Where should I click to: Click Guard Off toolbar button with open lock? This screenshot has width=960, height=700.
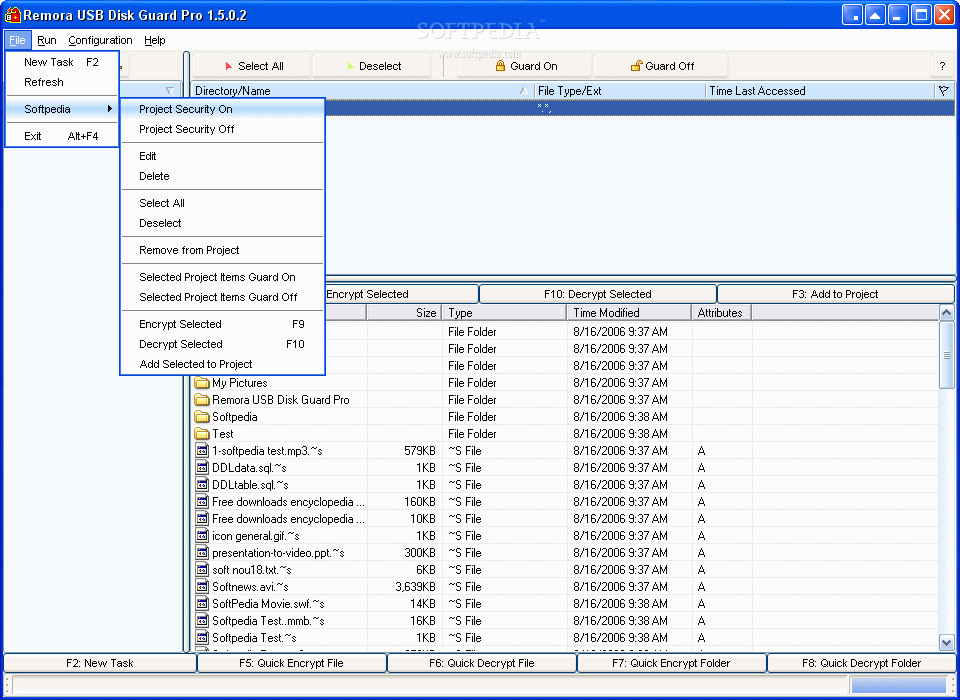pos(661,66)
